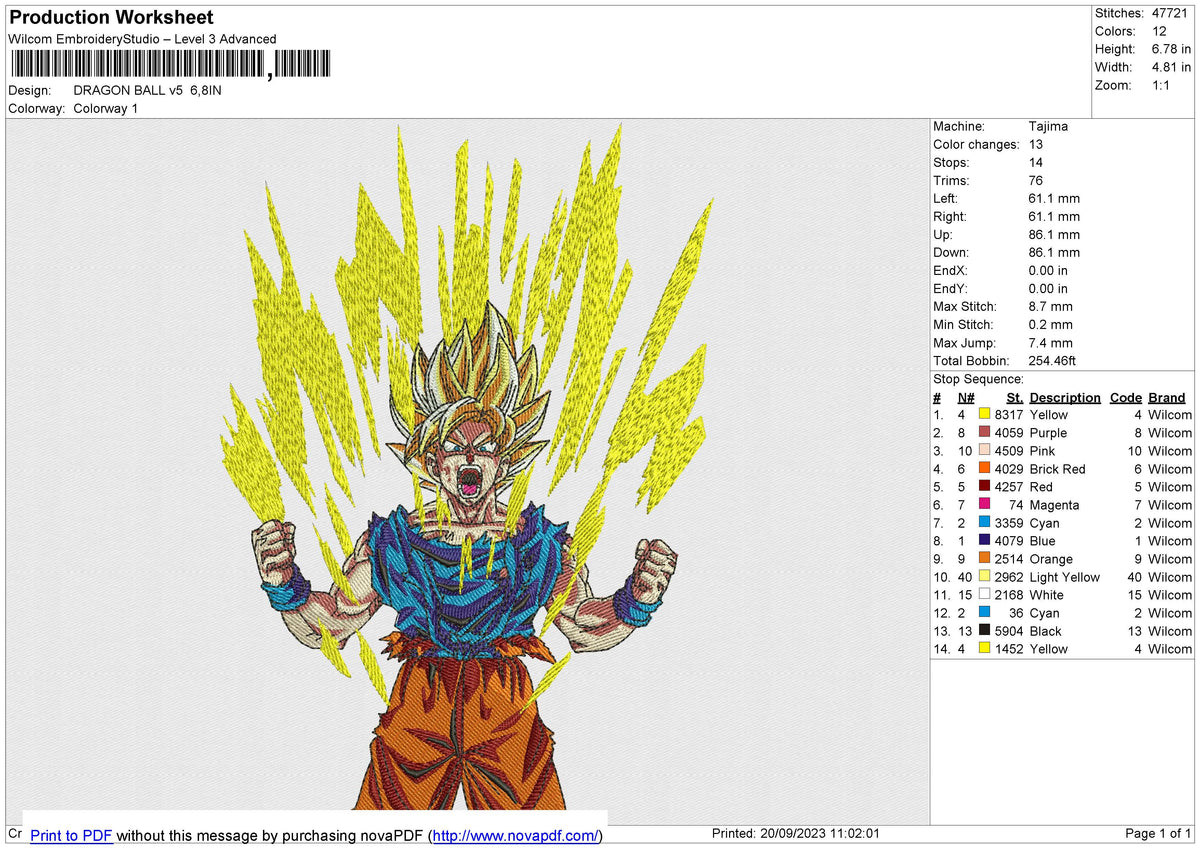Image resolution: width=1200 pixels, height=848 pixels.
Task: Click the stitch count 4079 for Blue
Action: (x=1009, y=541)
